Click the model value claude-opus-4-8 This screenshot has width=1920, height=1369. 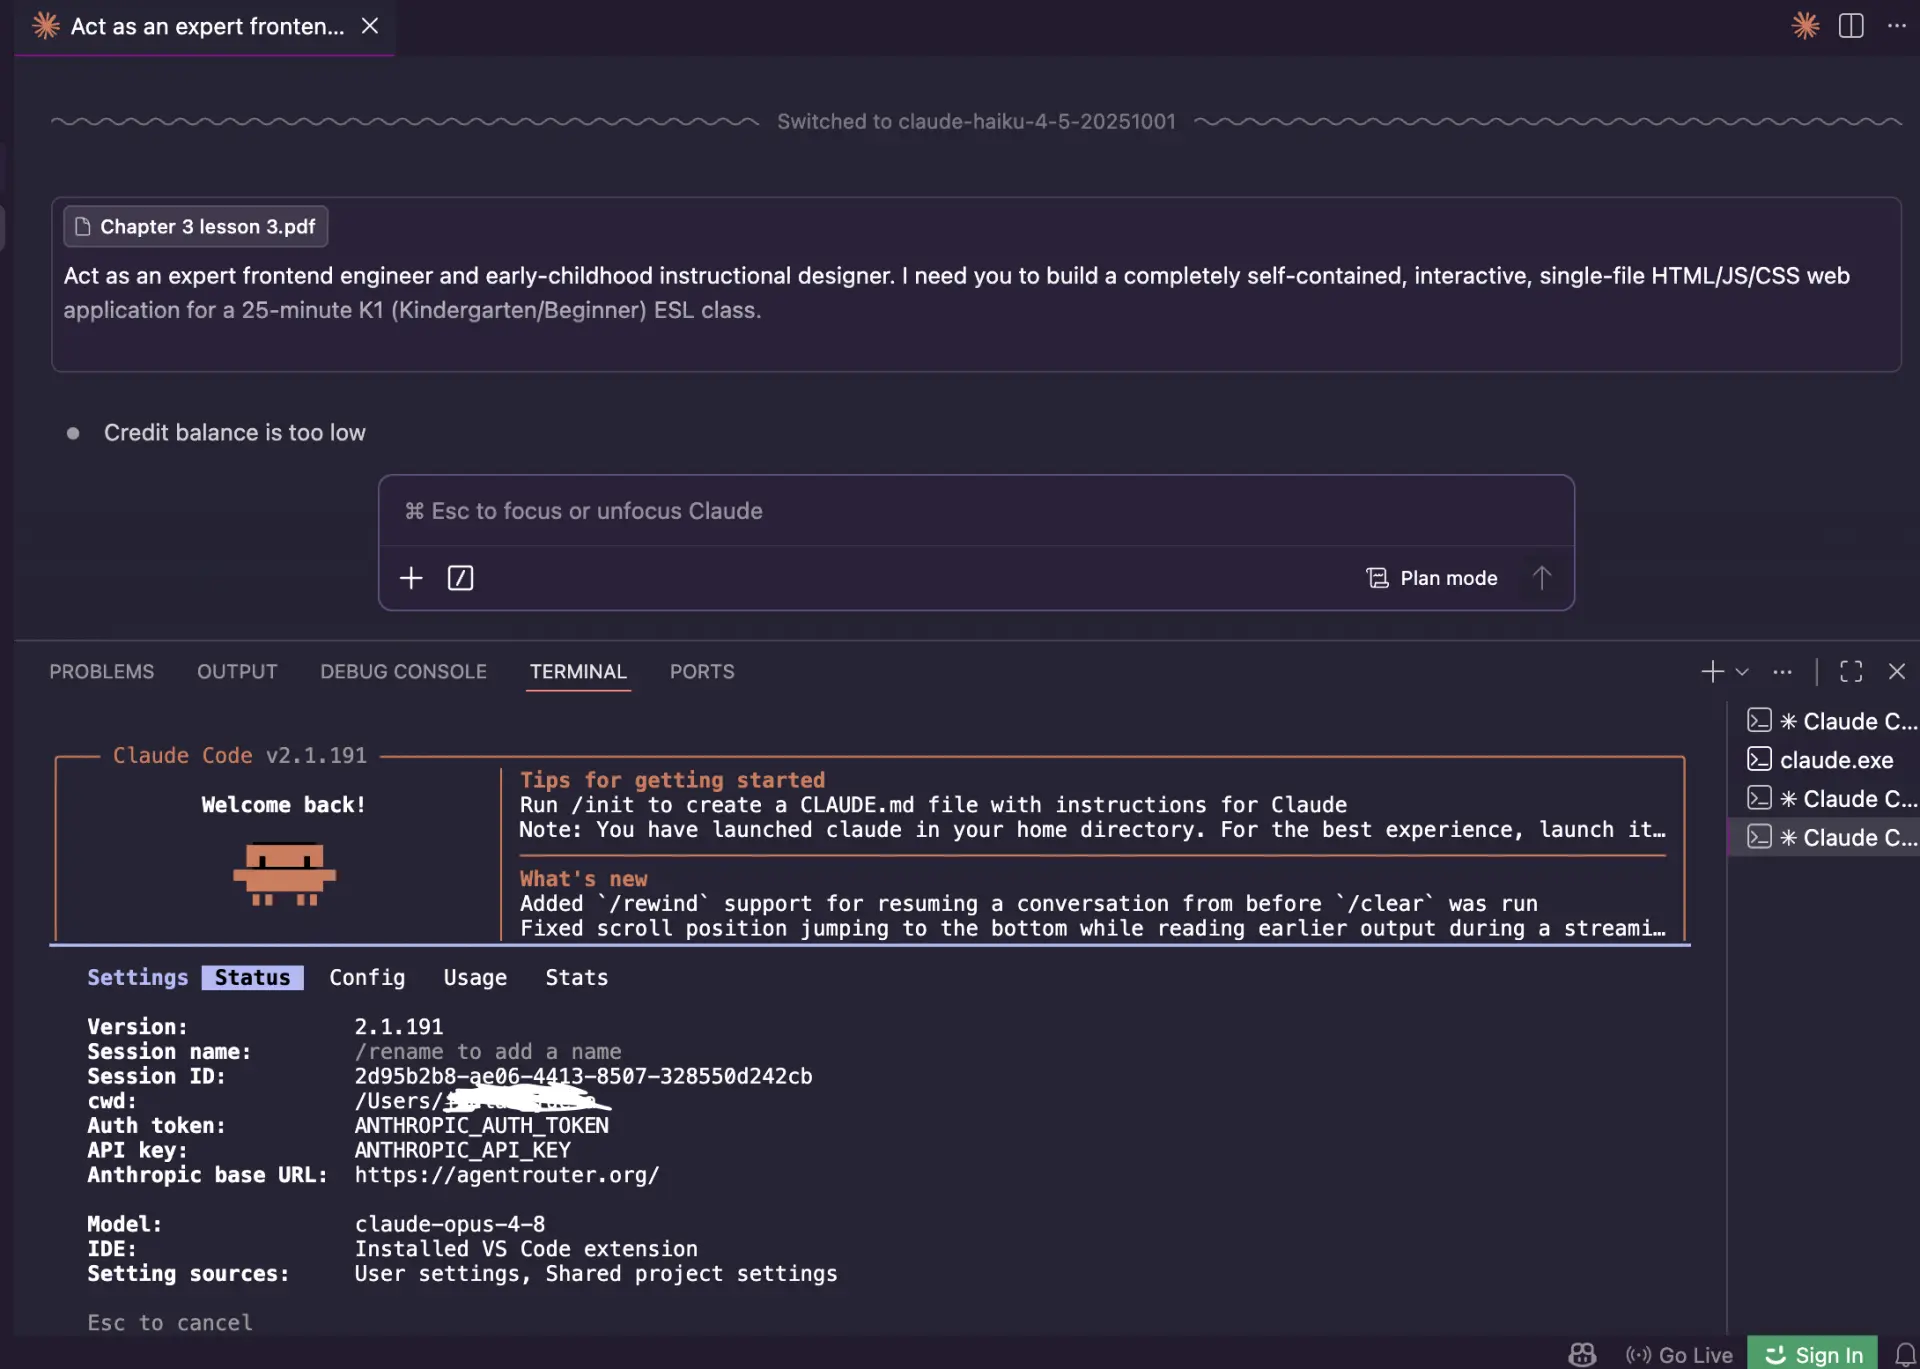pos(450,1224)
